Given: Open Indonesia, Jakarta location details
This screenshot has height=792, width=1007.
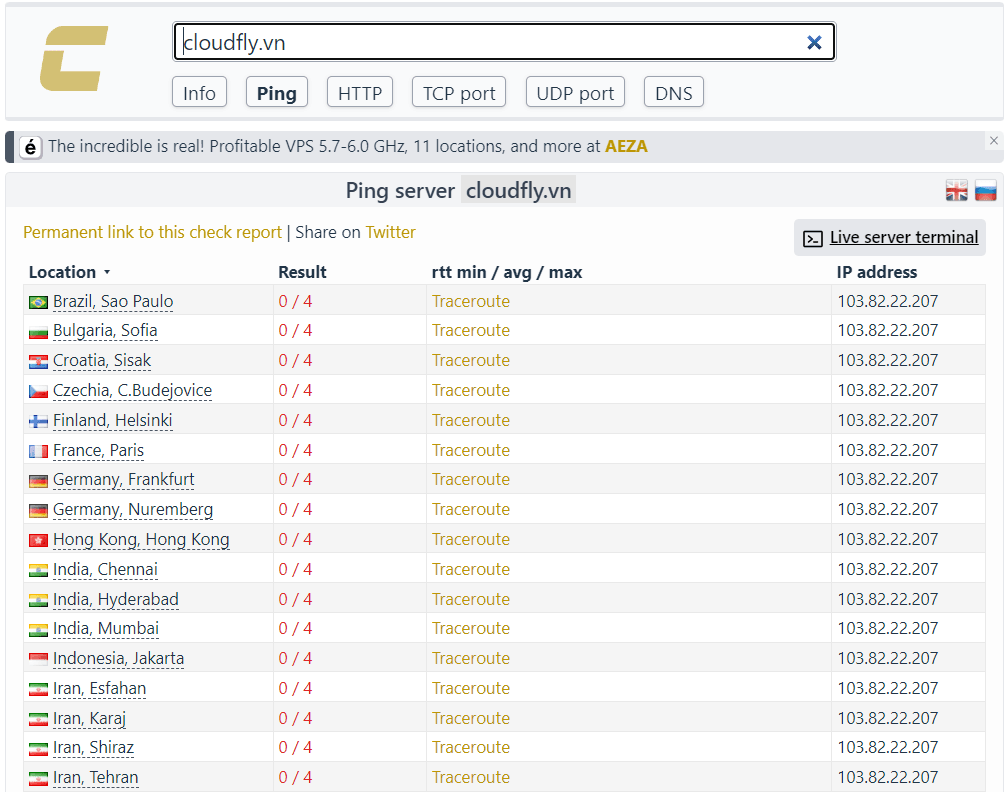Looking at the screenshot, I should (x=118, y=658).
